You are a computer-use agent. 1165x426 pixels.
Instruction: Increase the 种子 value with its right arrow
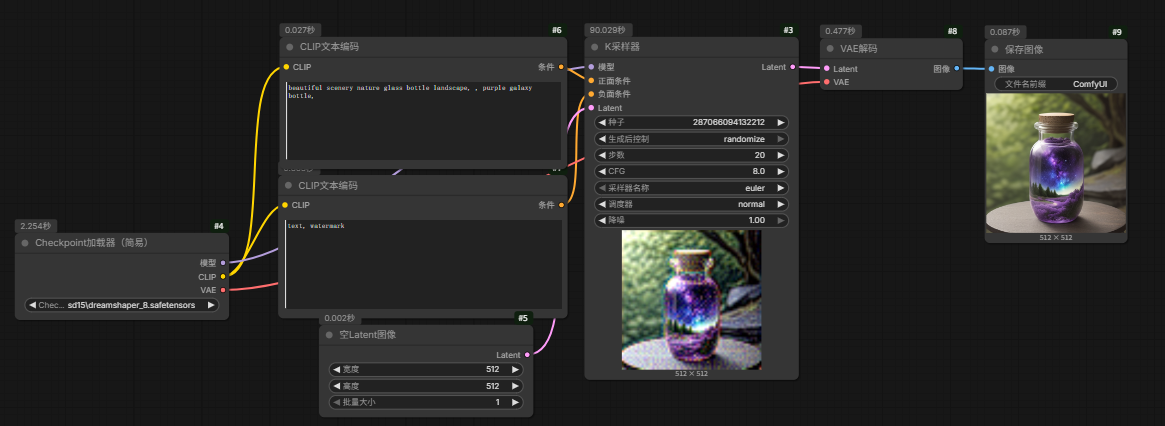[781, 123]
